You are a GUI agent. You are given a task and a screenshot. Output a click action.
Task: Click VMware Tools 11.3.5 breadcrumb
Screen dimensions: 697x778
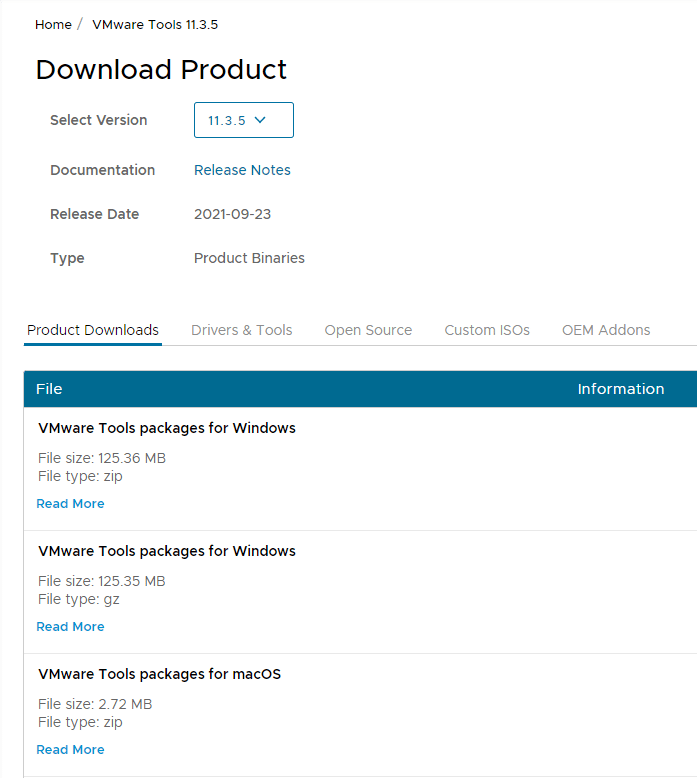pyautogui.click(x=155, y=24)
